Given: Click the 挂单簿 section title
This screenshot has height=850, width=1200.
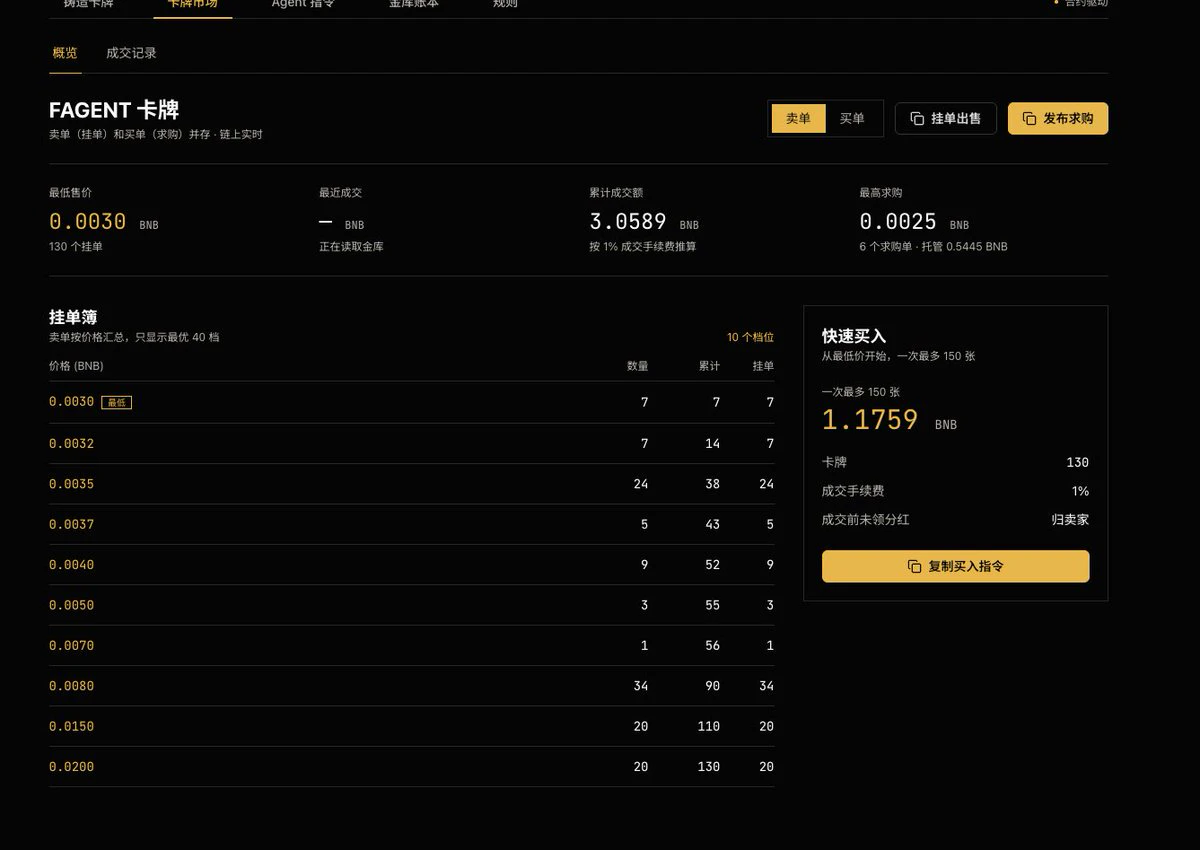Looking at the screenshot, I should [73, 317].
